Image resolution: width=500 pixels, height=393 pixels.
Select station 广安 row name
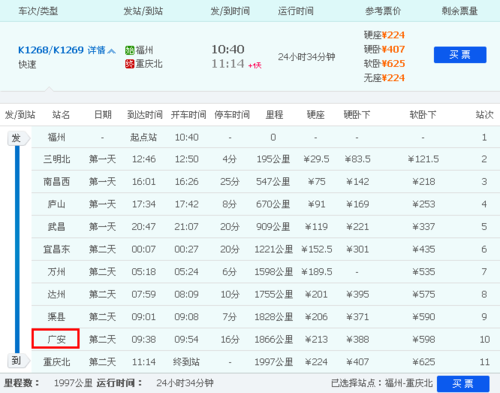[56, 339]
